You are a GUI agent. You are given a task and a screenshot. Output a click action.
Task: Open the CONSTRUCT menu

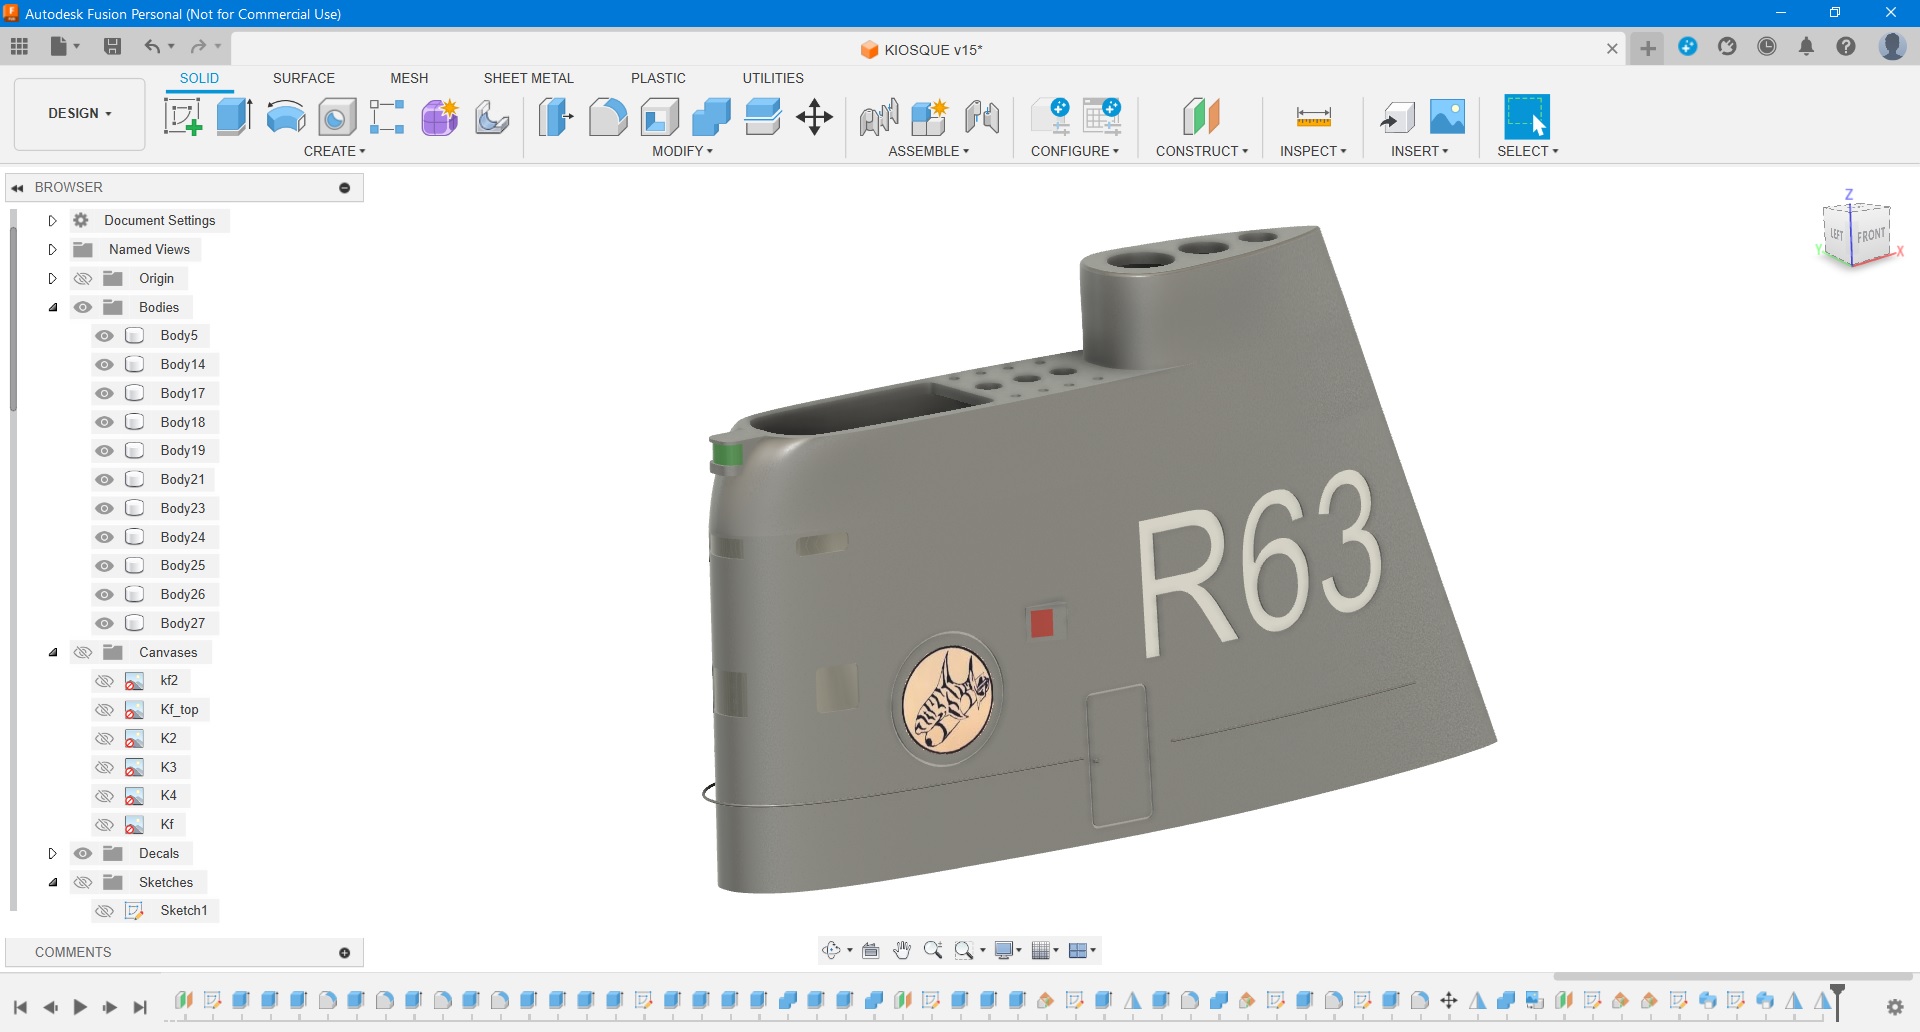tap(1201, 151)
